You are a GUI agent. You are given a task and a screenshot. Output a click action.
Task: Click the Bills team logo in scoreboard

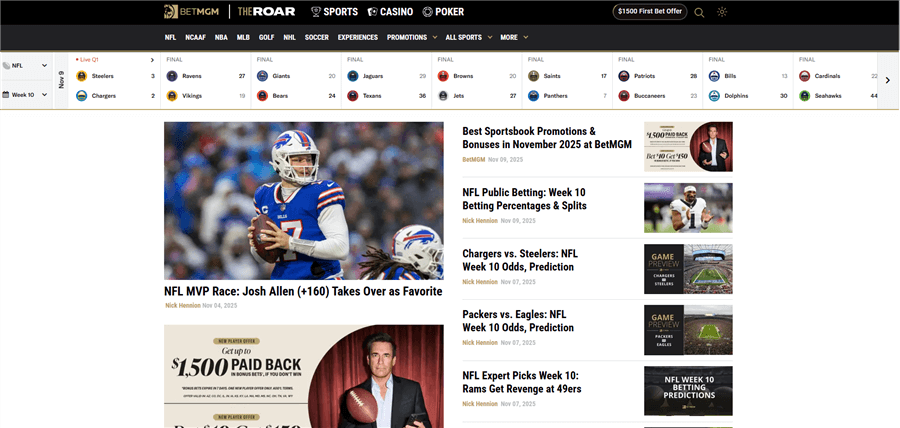pyautogui.click(x=714, y=76)
